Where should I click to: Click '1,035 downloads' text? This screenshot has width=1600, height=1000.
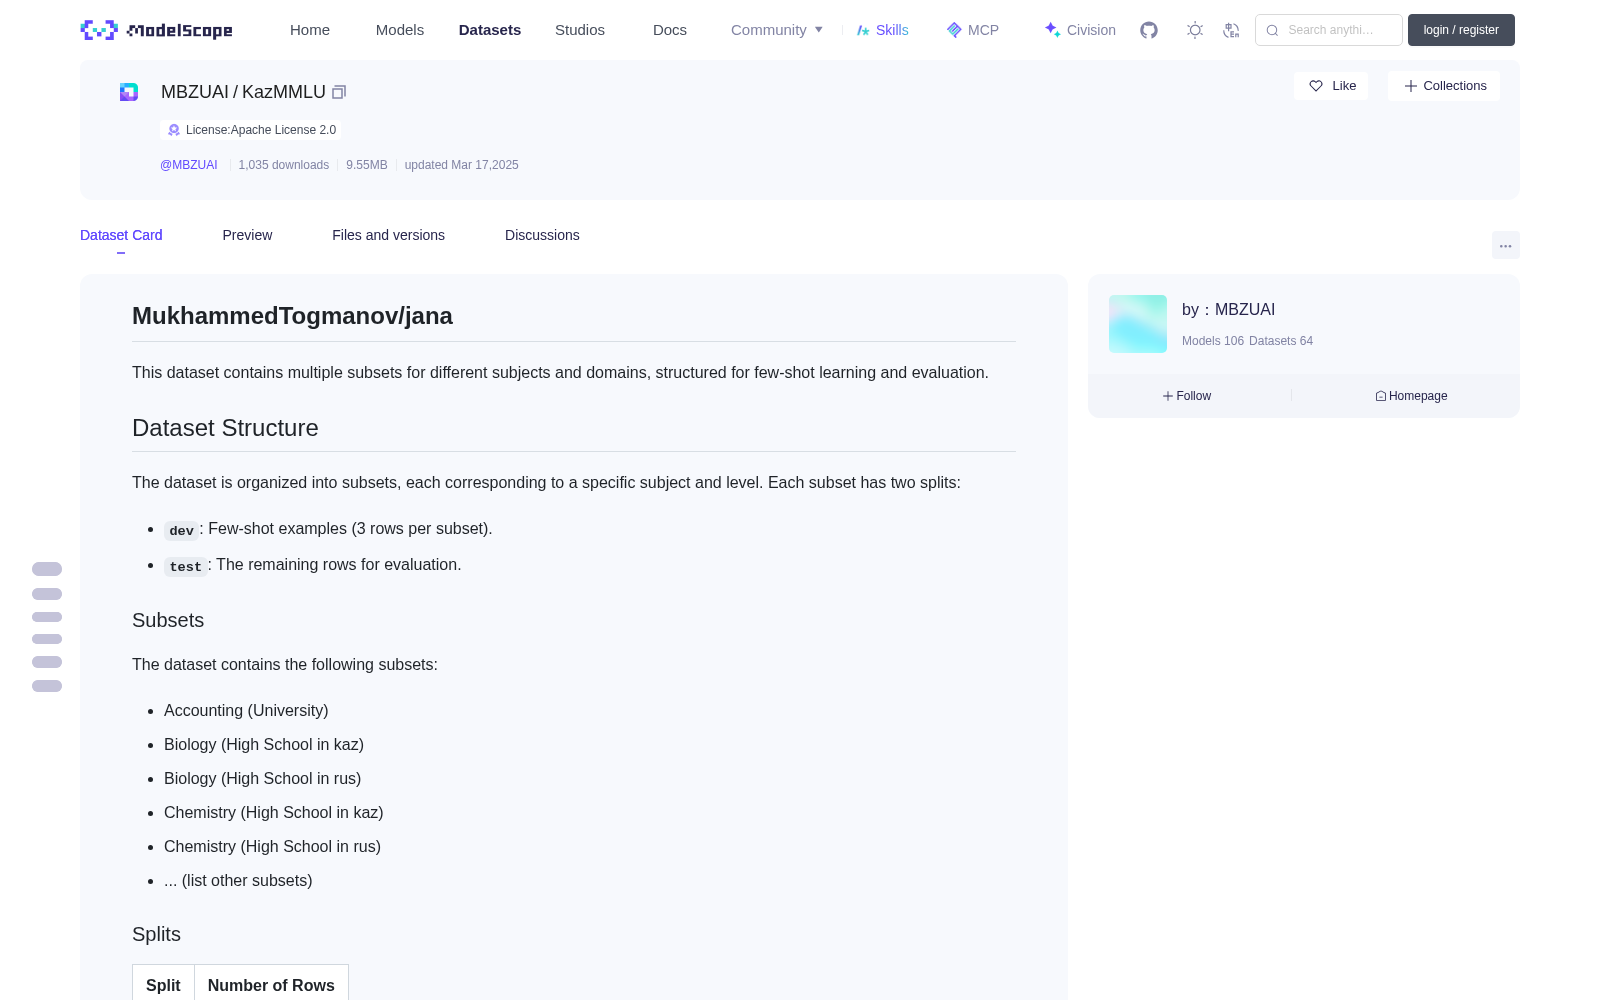pos(284,165)
